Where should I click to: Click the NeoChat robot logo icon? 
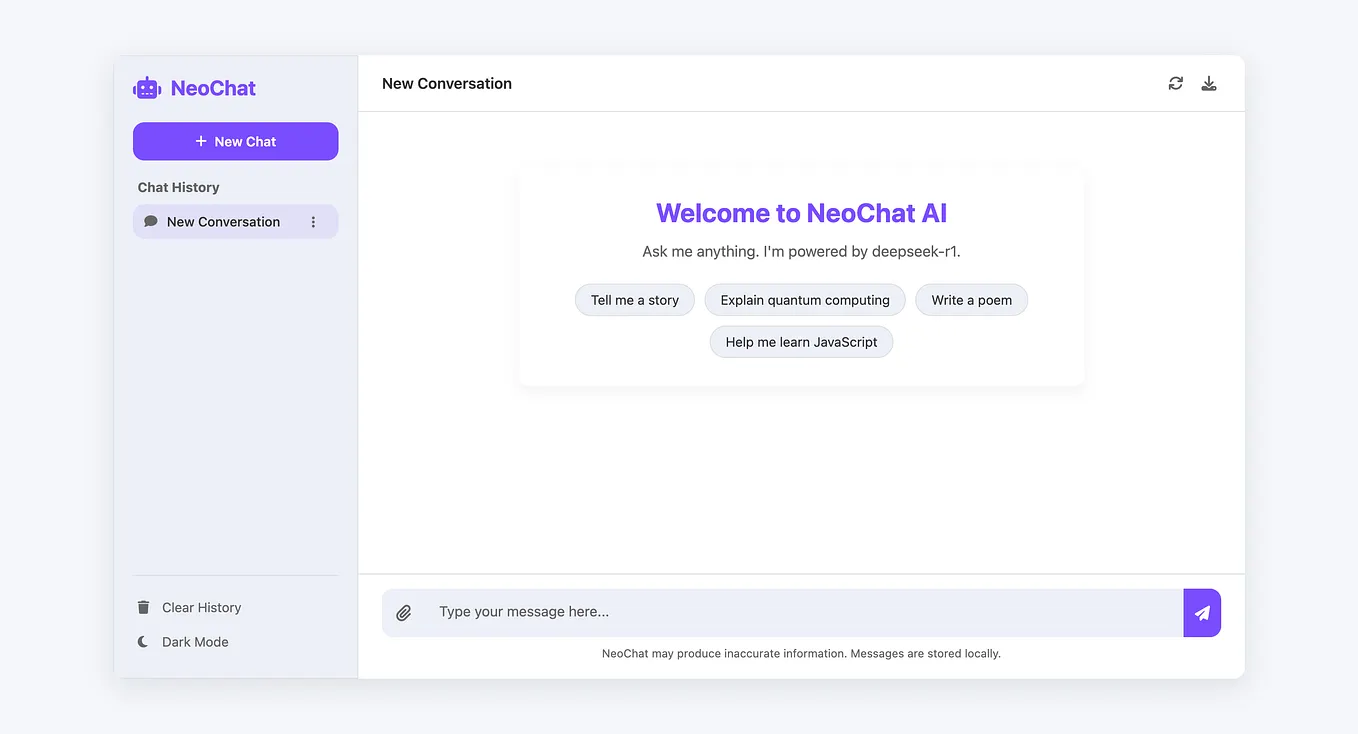146,88
